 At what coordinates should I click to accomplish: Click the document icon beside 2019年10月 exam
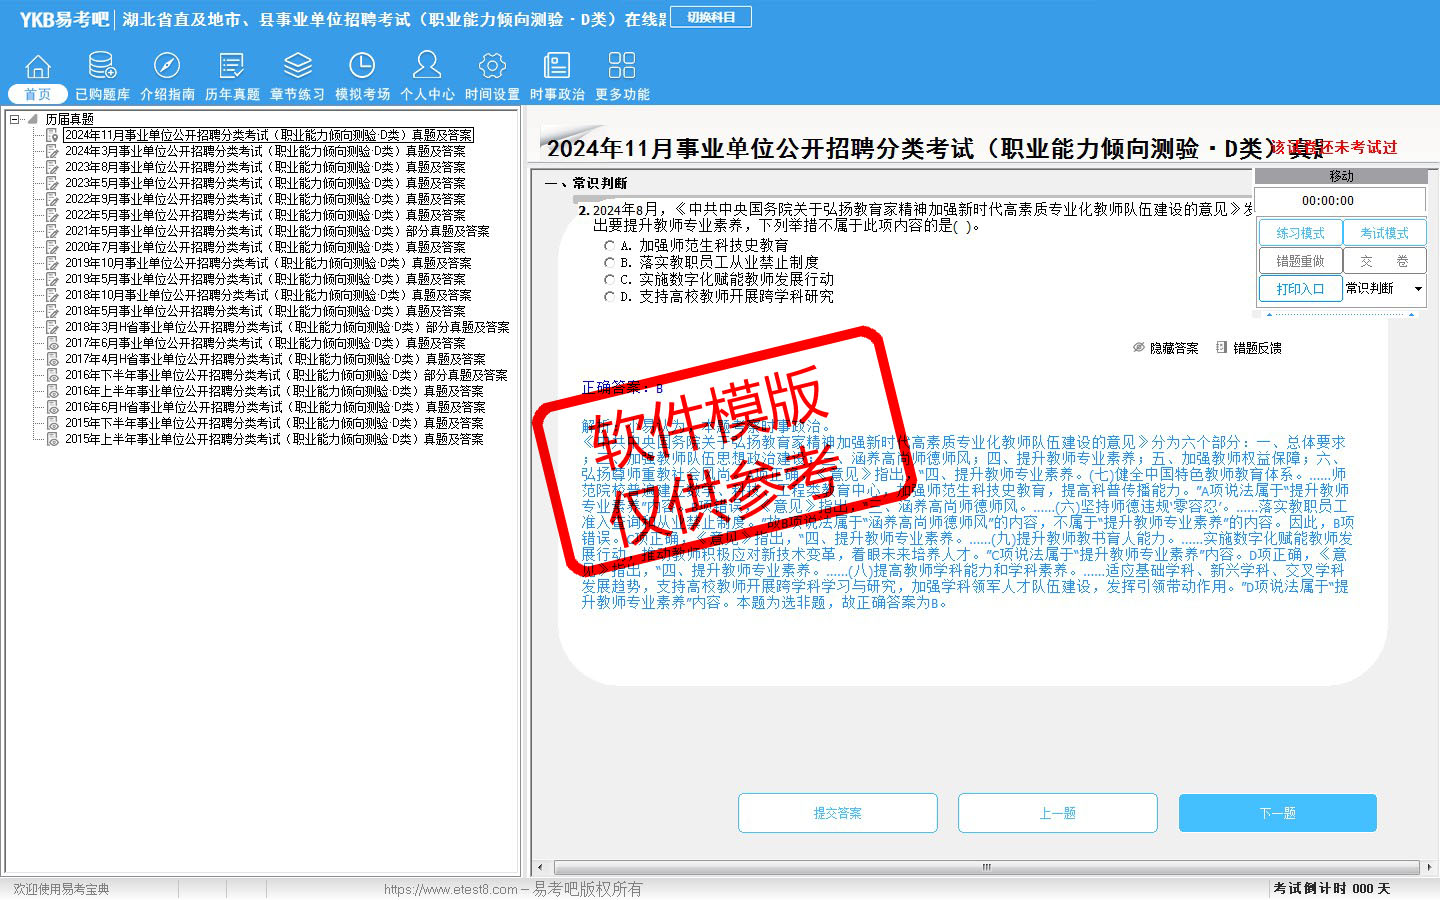point(53,263)
